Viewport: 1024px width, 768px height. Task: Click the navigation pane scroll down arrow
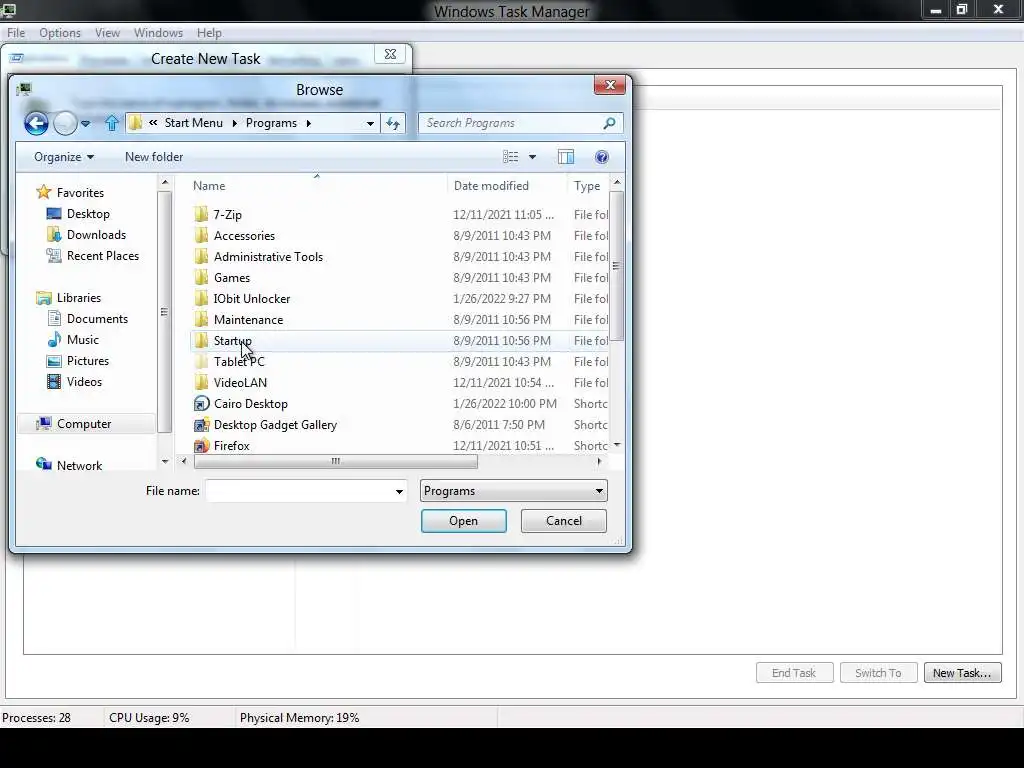165,461
